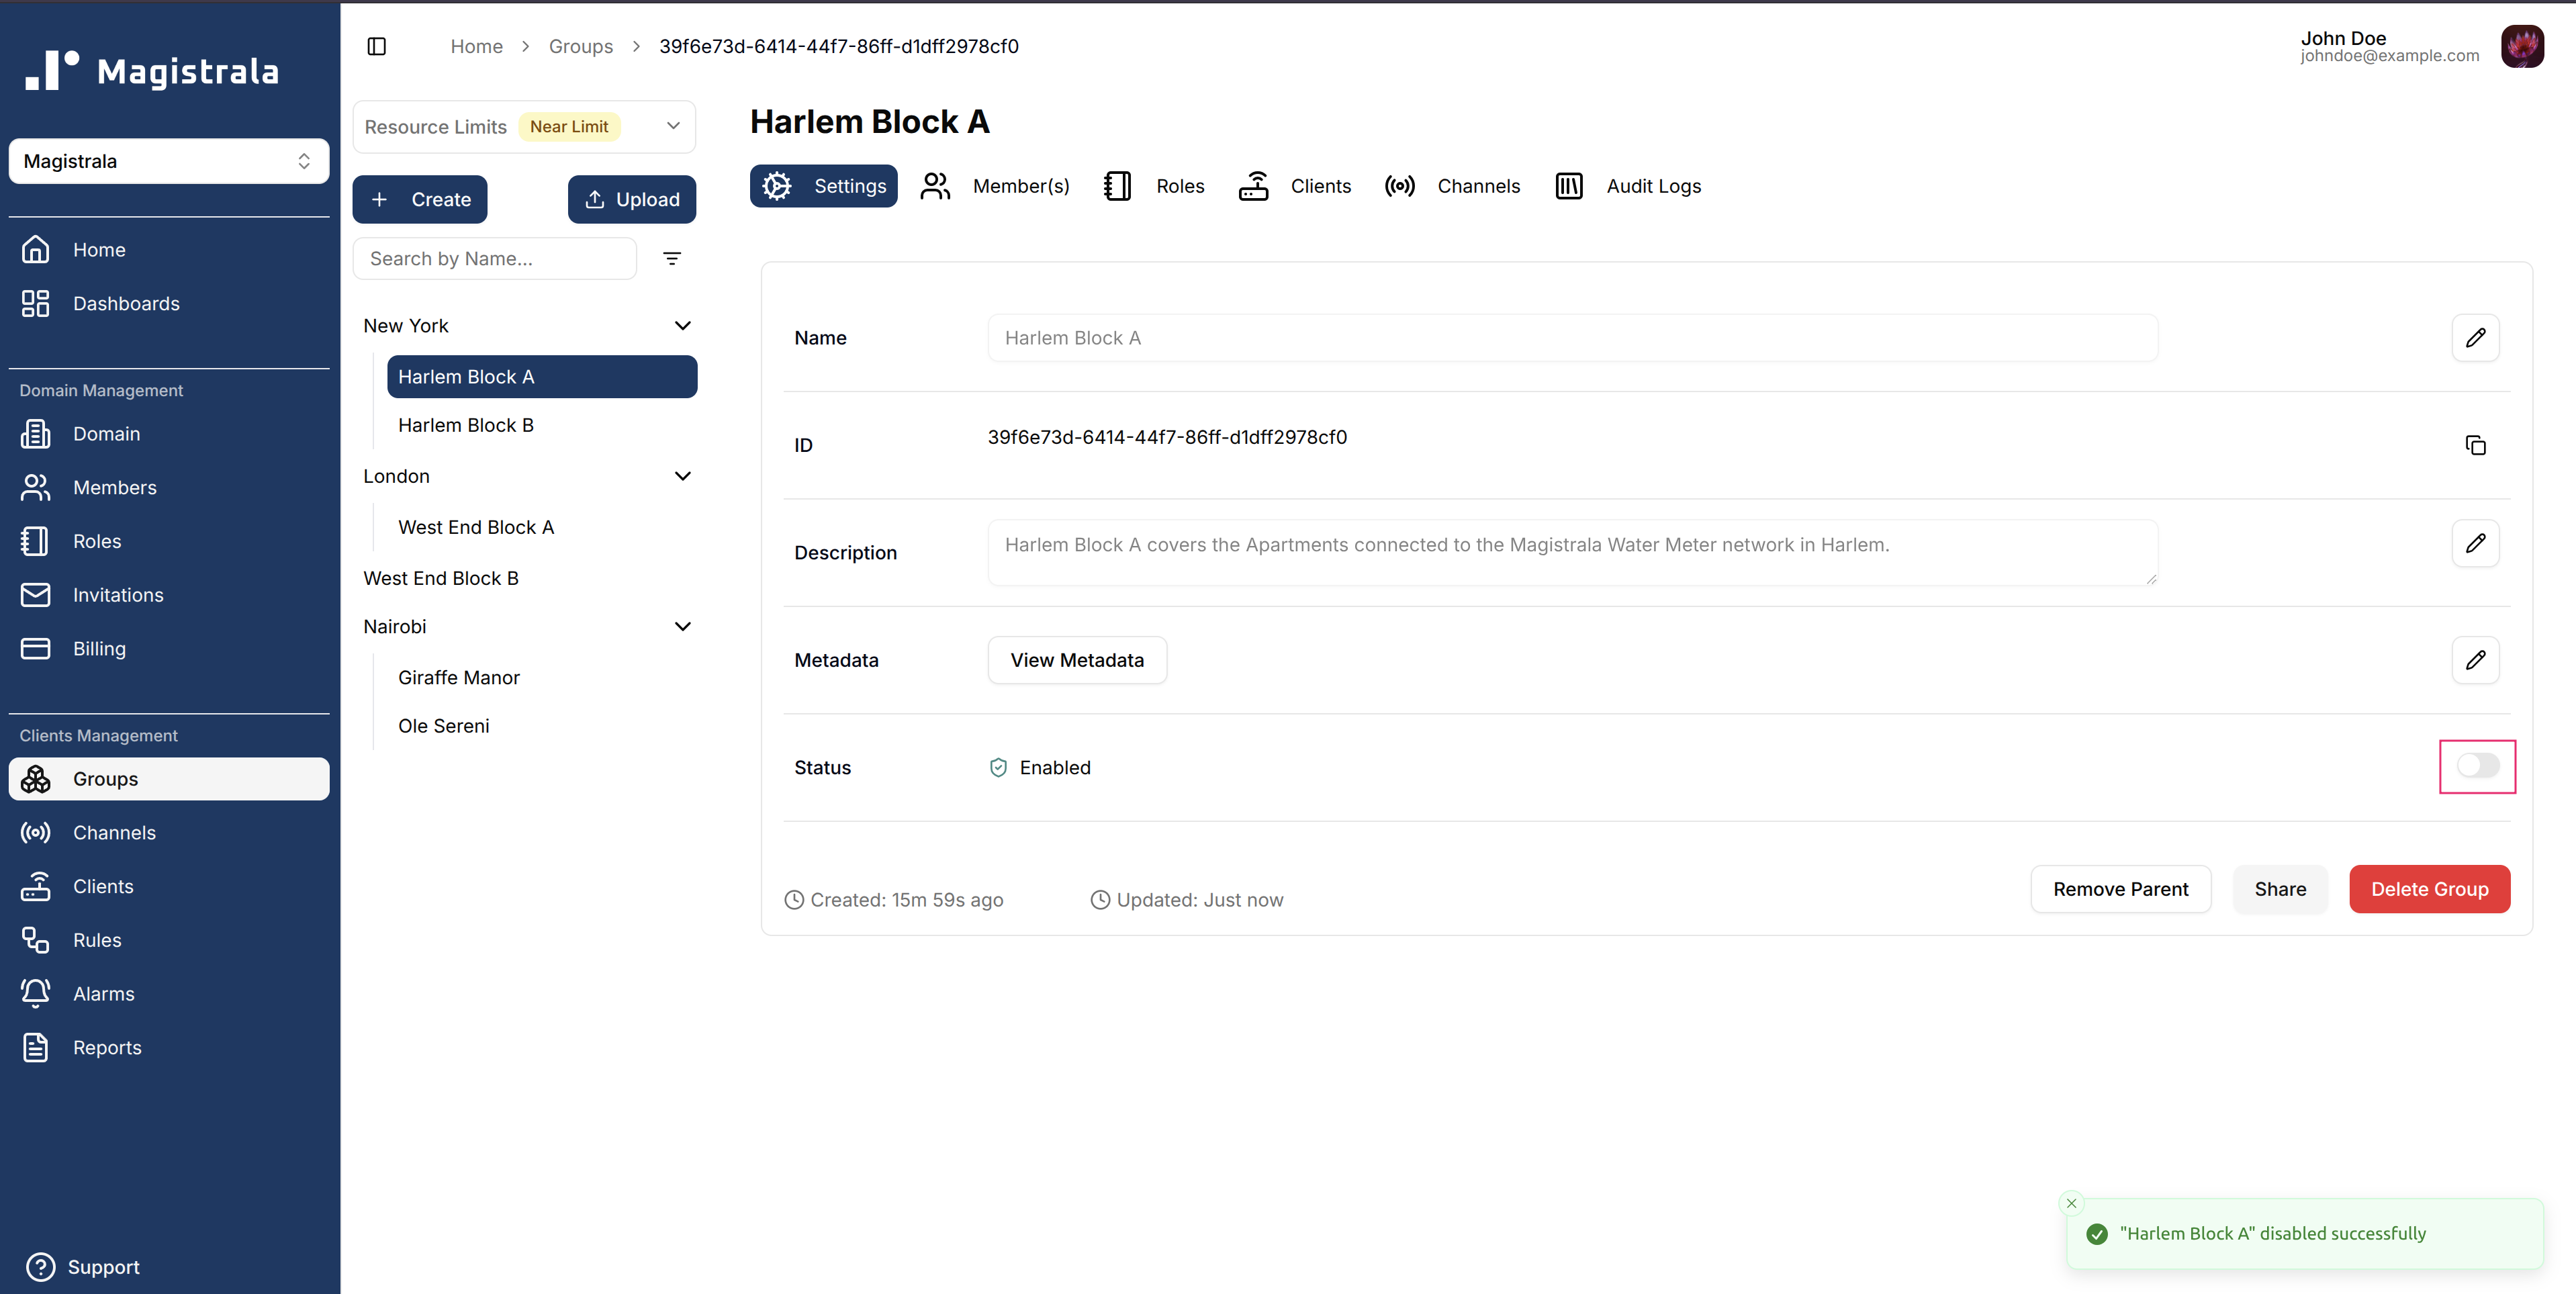Click the View Metadata button
Screen dimensions: 2576x1294
point(1076,660)
